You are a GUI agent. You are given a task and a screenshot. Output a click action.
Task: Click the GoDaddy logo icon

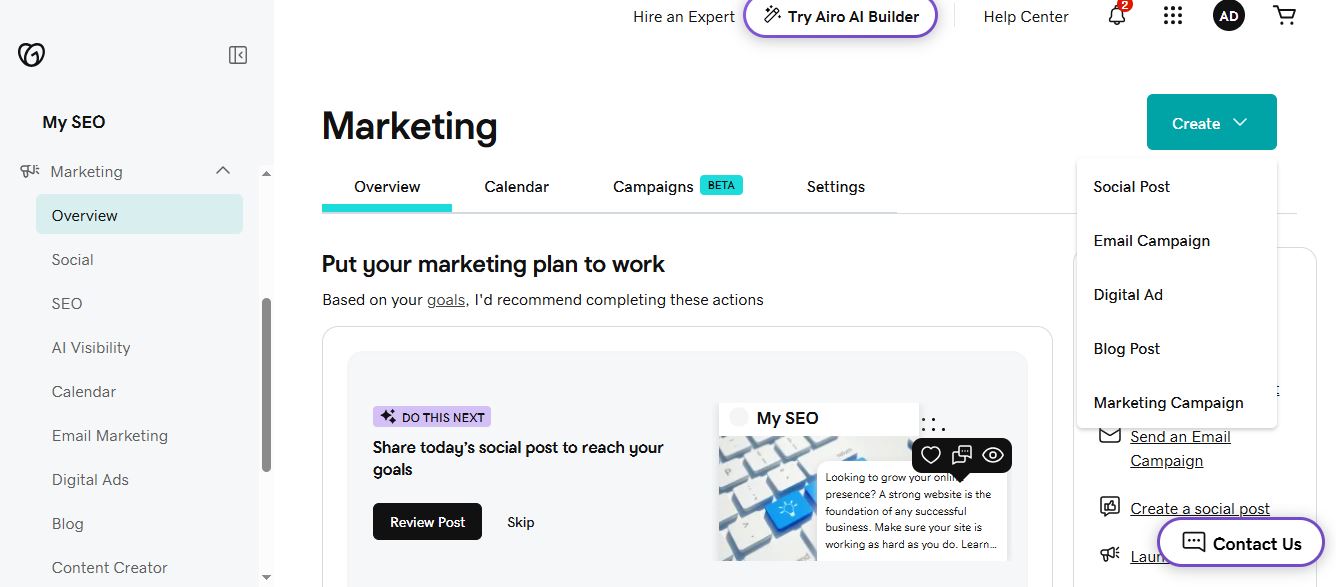click(x=32, y=55)
